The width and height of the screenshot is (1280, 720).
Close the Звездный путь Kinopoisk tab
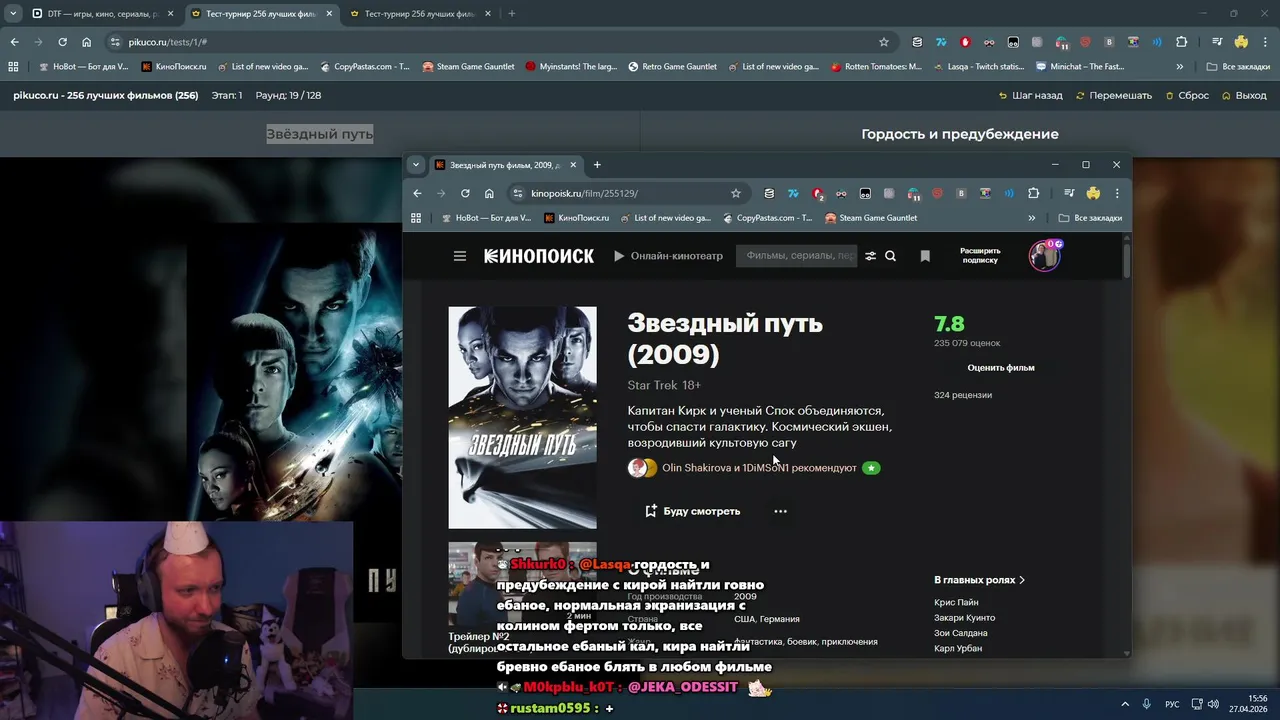(573, 165)
